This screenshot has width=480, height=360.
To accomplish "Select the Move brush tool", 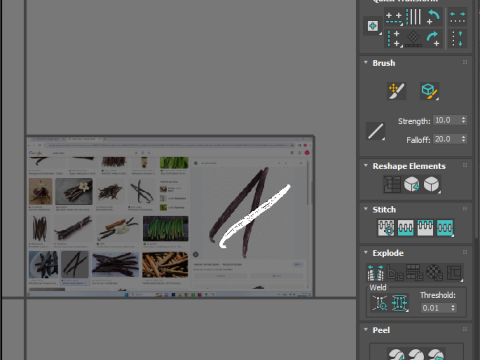I will 397,91.
